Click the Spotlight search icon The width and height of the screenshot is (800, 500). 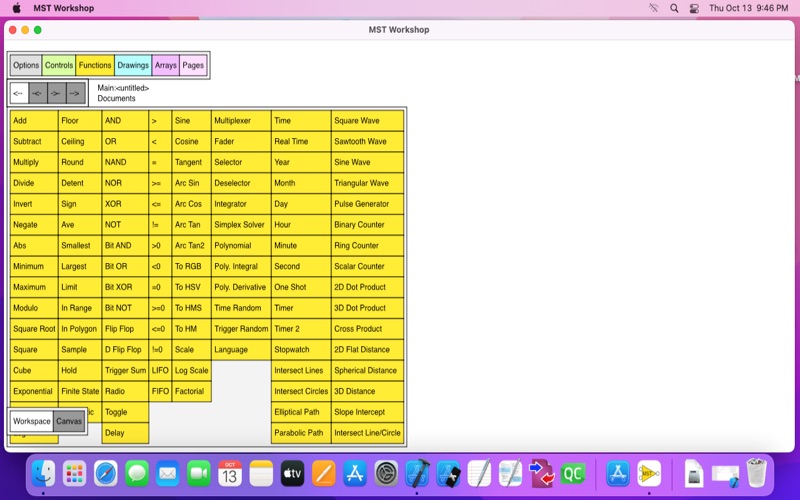(x=674, y=8)
